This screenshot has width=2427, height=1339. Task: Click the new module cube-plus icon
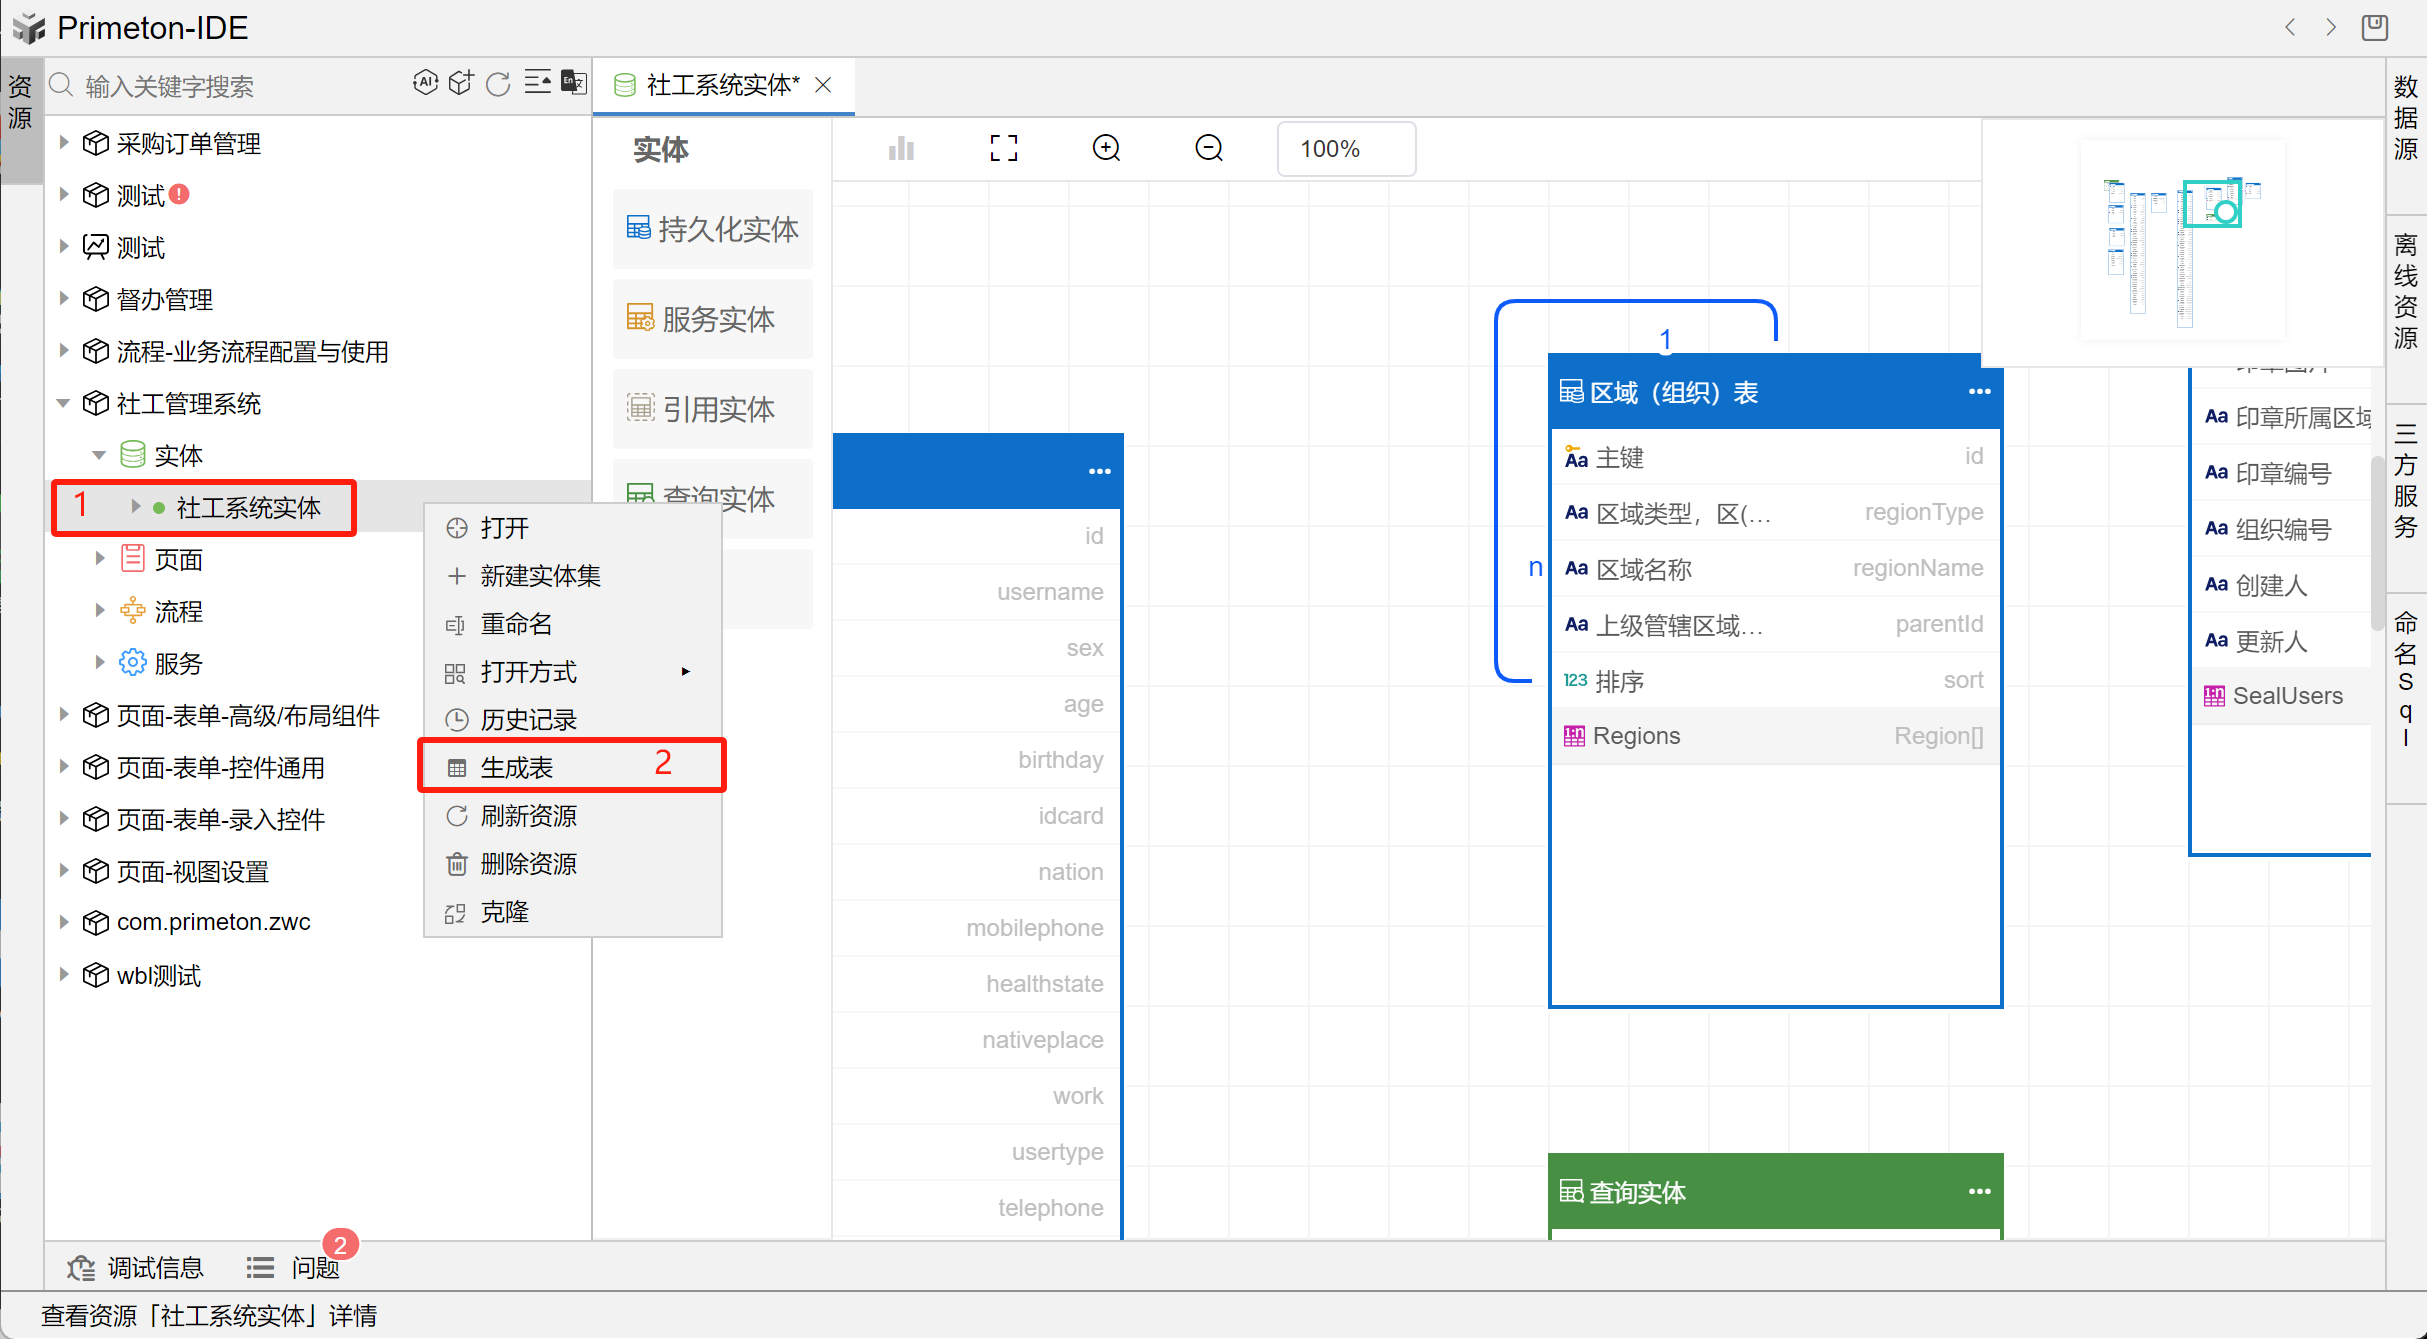(461, 83)
